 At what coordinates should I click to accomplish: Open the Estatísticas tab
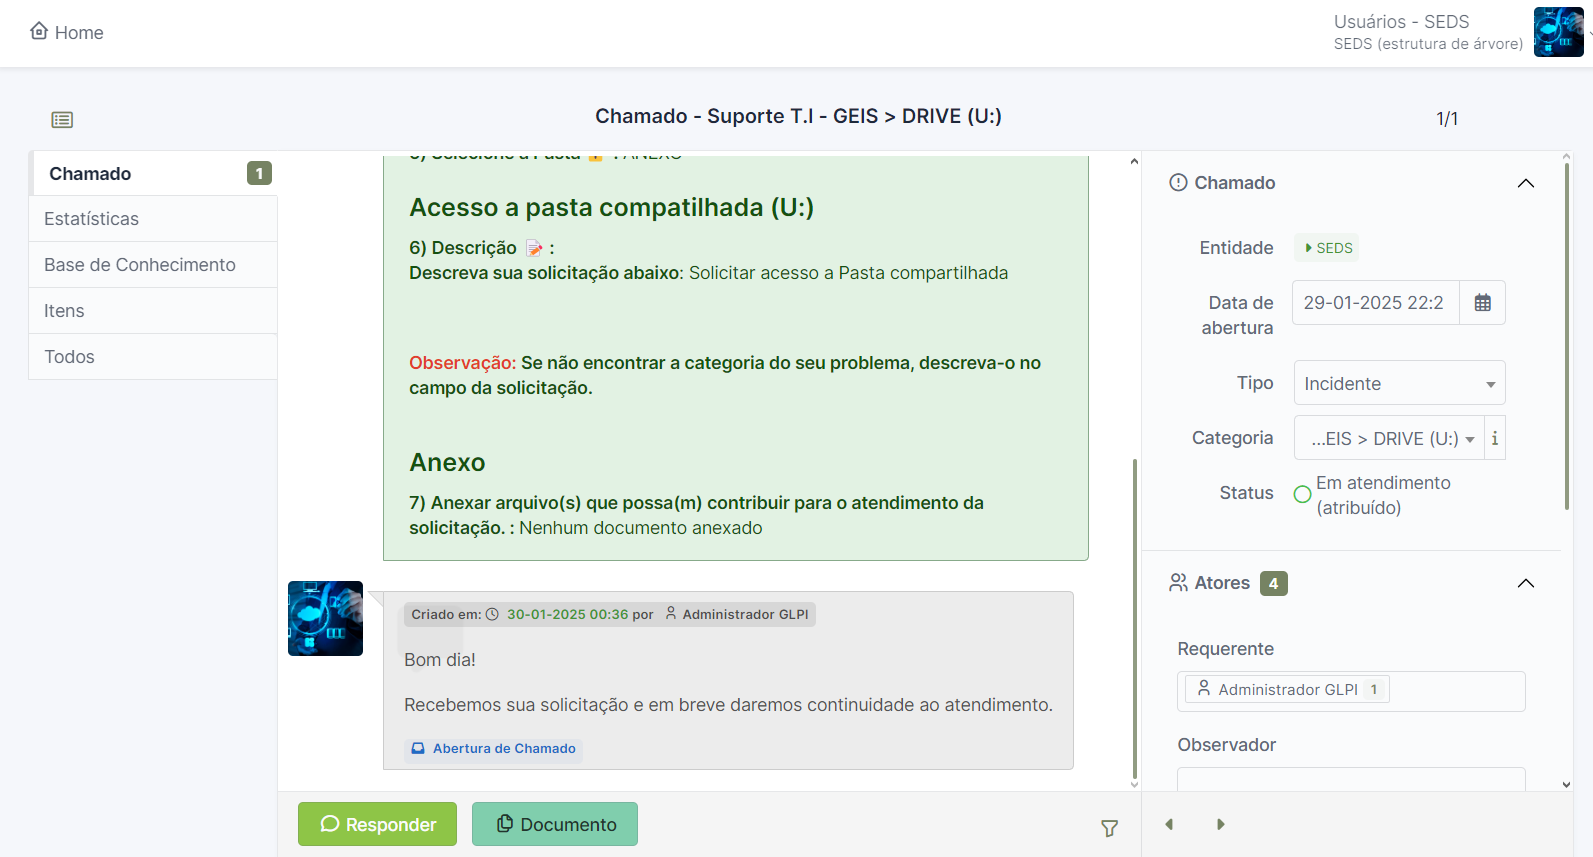click(153, 219)
